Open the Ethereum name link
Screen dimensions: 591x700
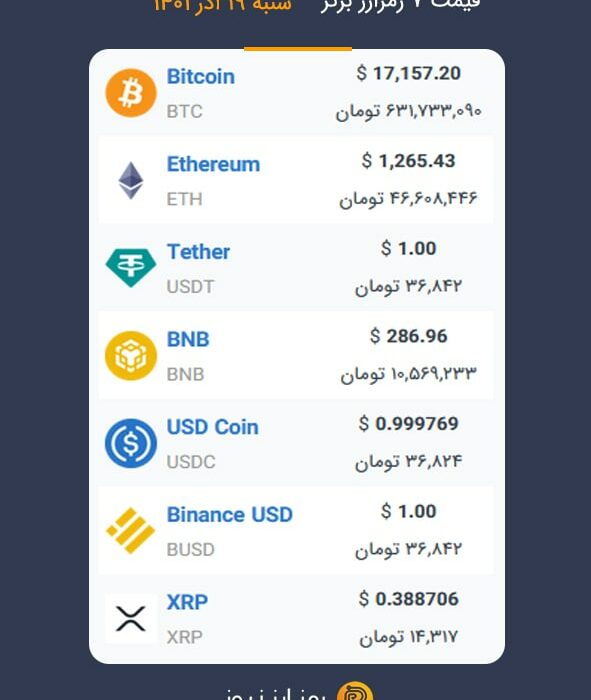[213, 164]
